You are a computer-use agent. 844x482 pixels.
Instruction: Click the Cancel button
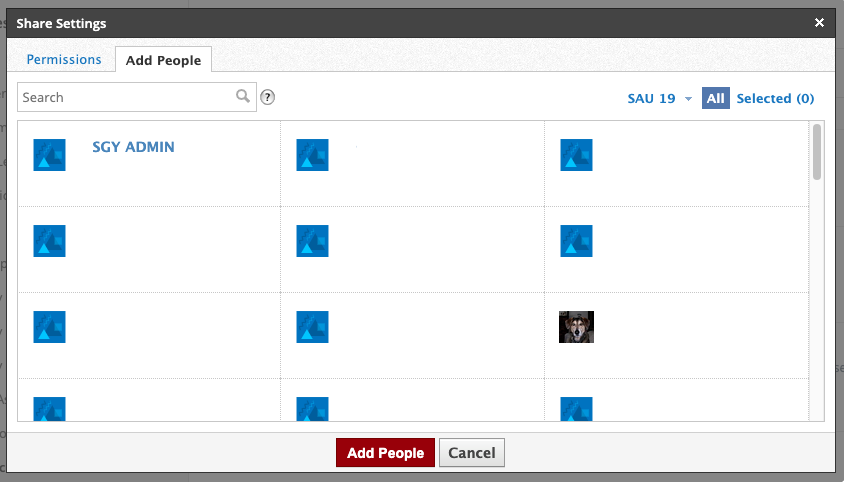472,453
